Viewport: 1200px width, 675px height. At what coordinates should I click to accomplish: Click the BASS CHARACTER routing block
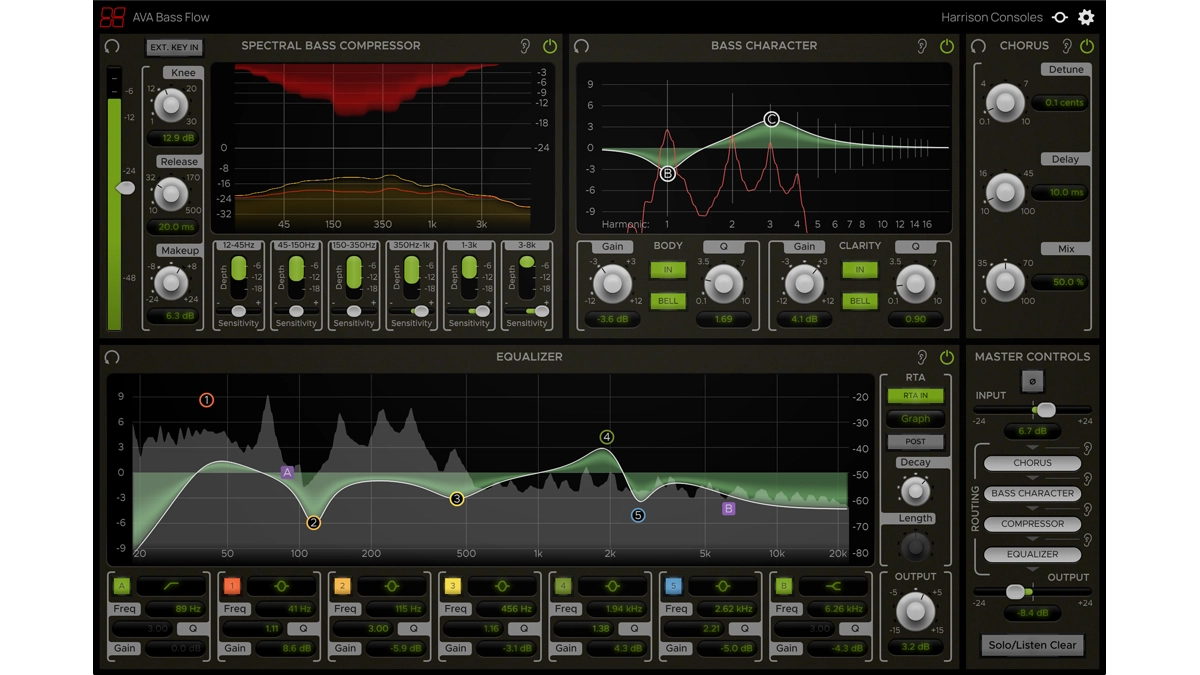point(1032,493)
